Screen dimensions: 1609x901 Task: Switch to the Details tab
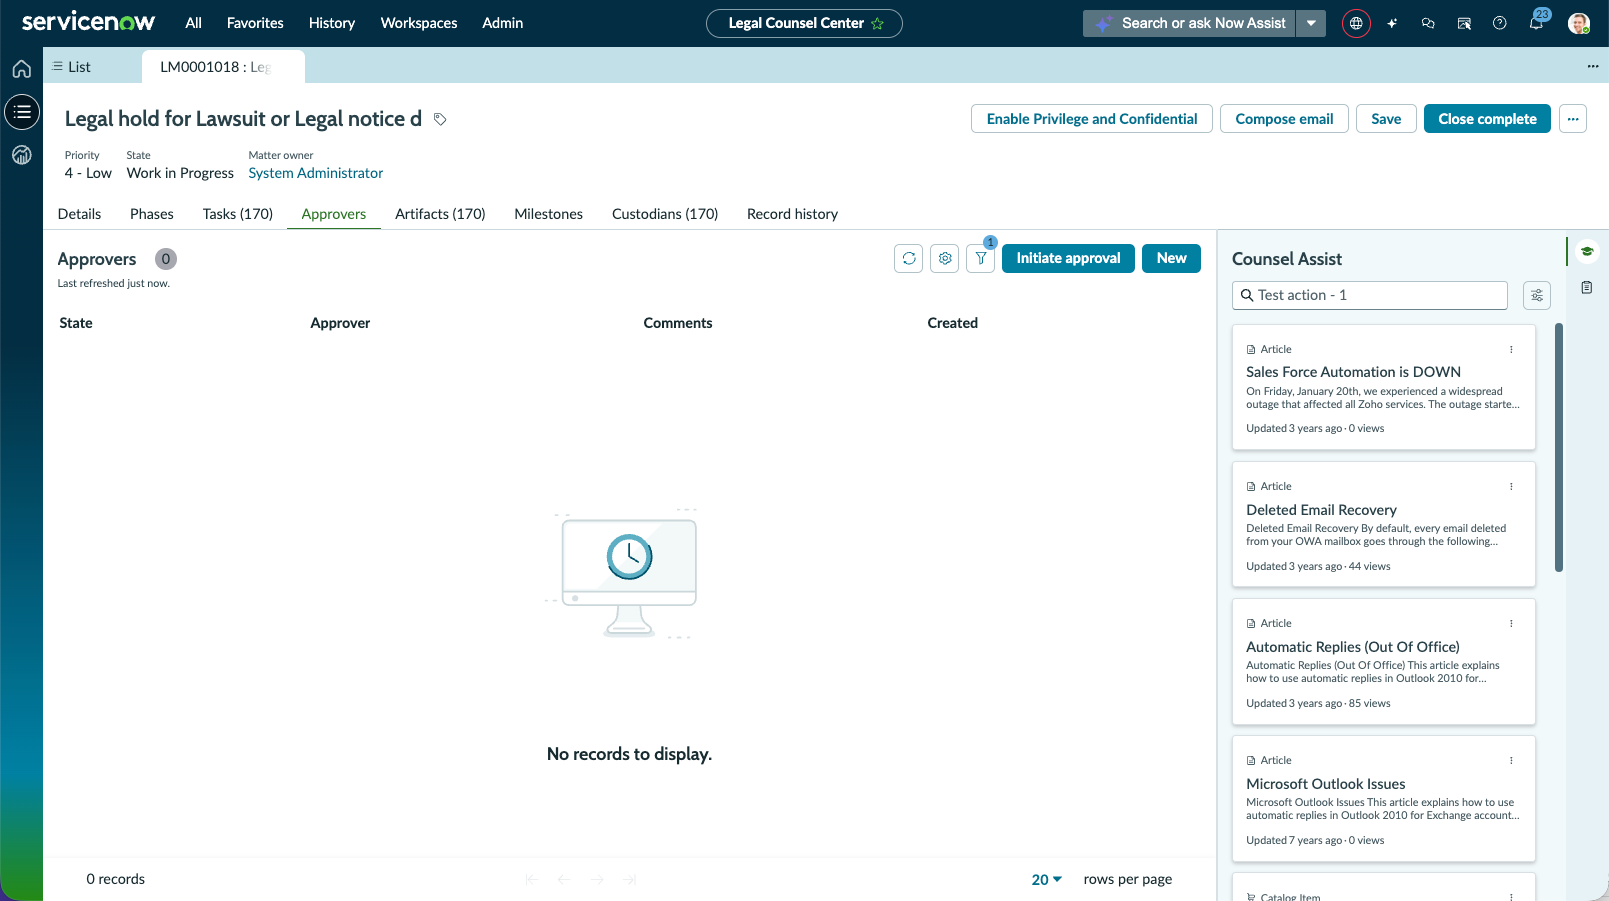click(x=80, y=214)
